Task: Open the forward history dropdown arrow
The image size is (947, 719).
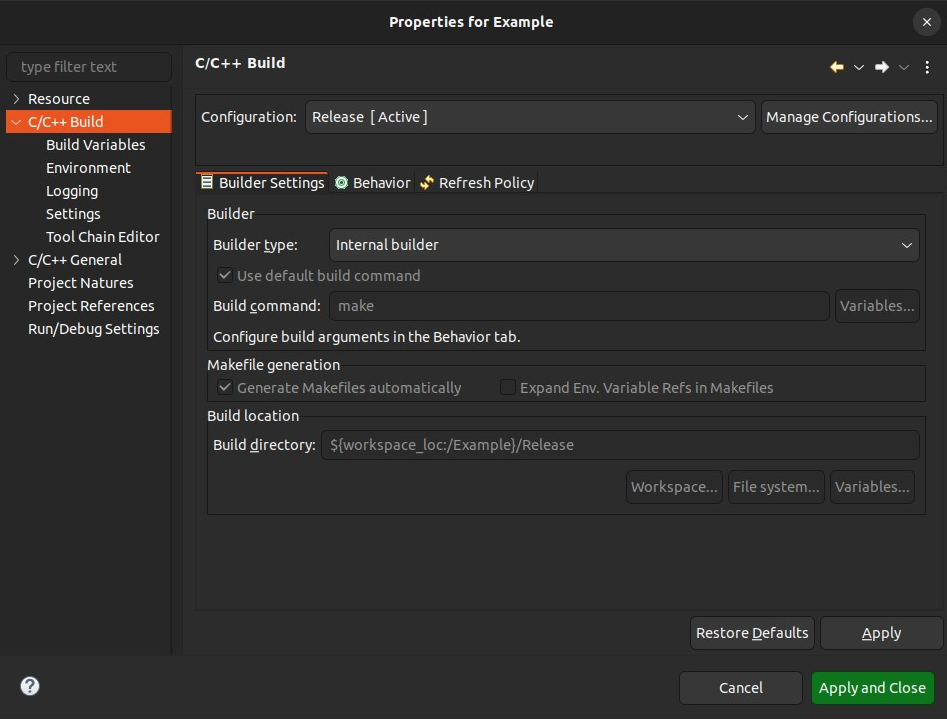Action: [x=904, y=67]
